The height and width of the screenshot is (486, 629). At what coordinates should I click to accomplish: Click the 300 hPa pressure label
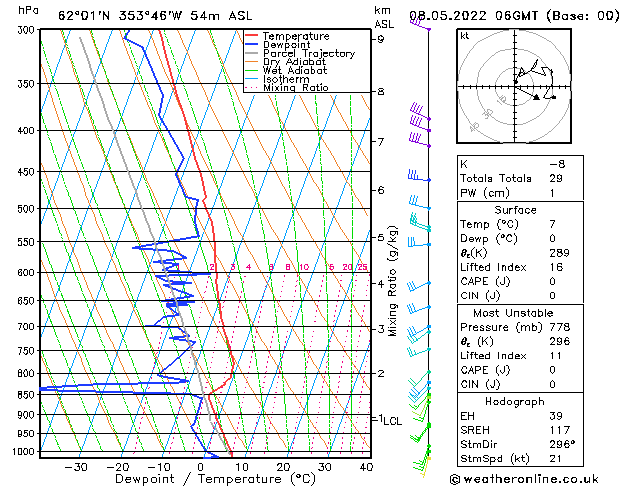[27, 30]
